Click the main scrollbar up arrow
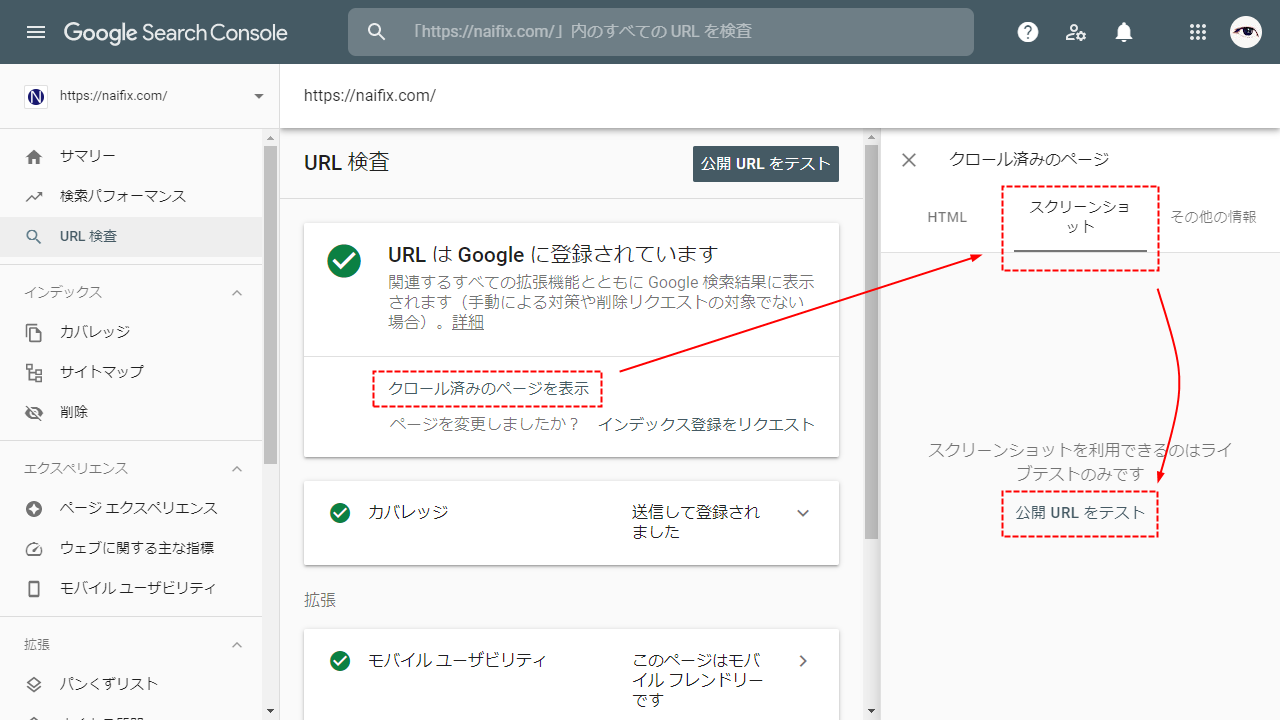The width and height of the screenshot is (1280, 720). [871, 136]
